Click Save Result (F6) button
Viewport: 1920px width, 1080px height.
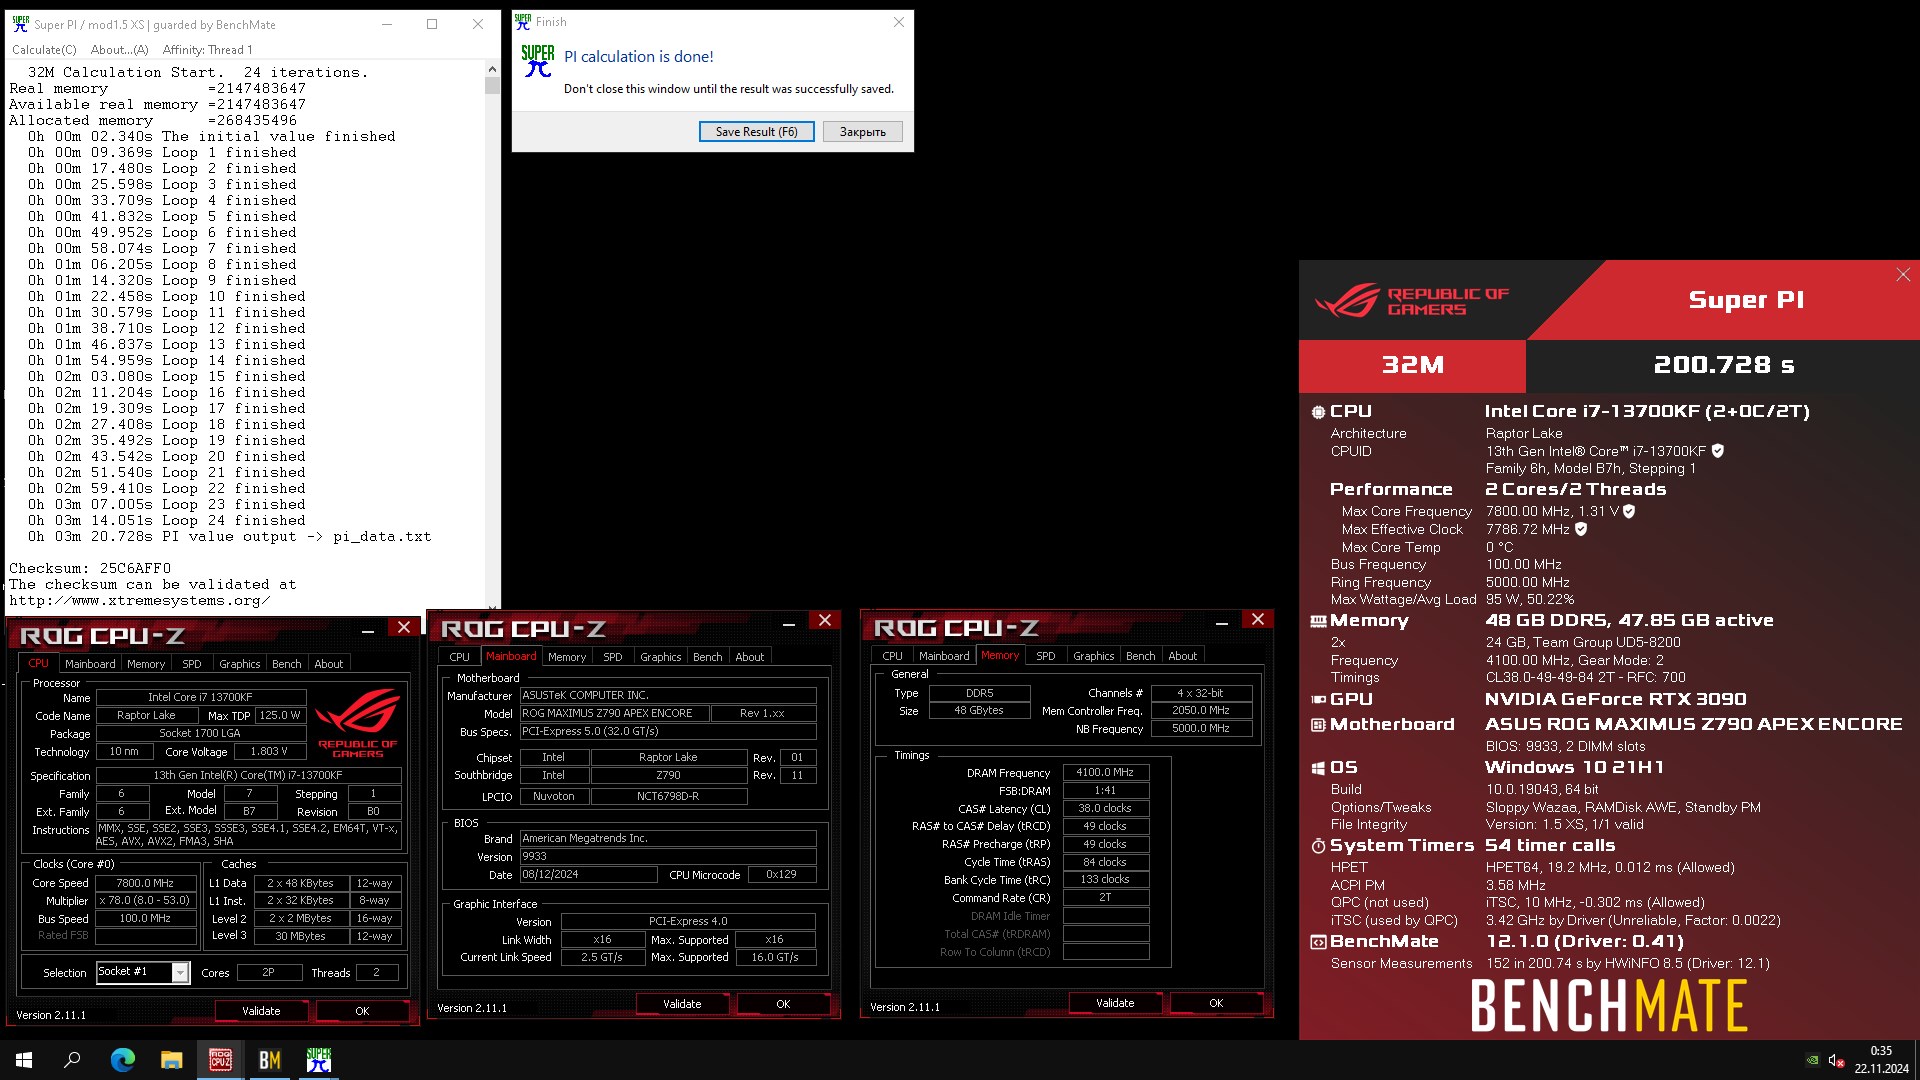tap(756, 132)
